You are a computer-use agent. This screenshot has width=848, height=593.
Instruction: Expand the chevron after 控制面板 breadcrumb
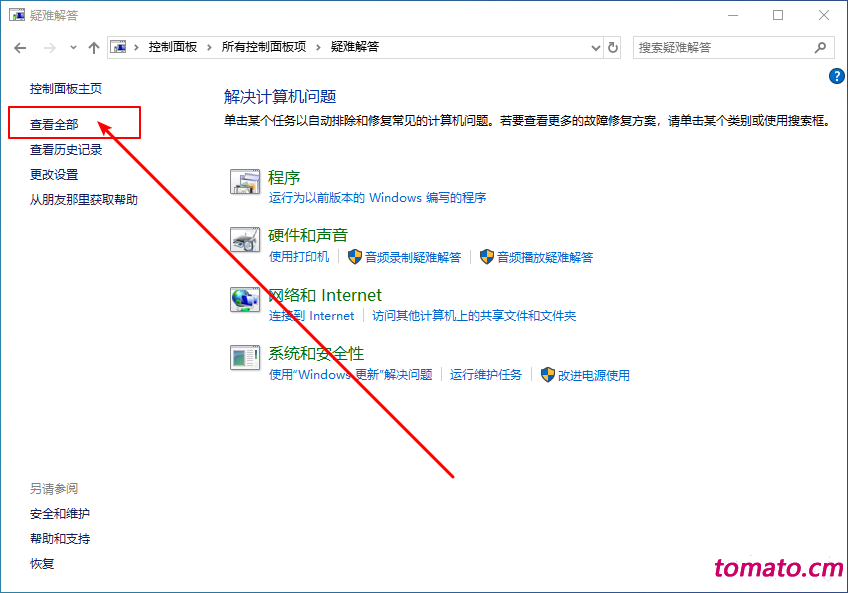209,48
